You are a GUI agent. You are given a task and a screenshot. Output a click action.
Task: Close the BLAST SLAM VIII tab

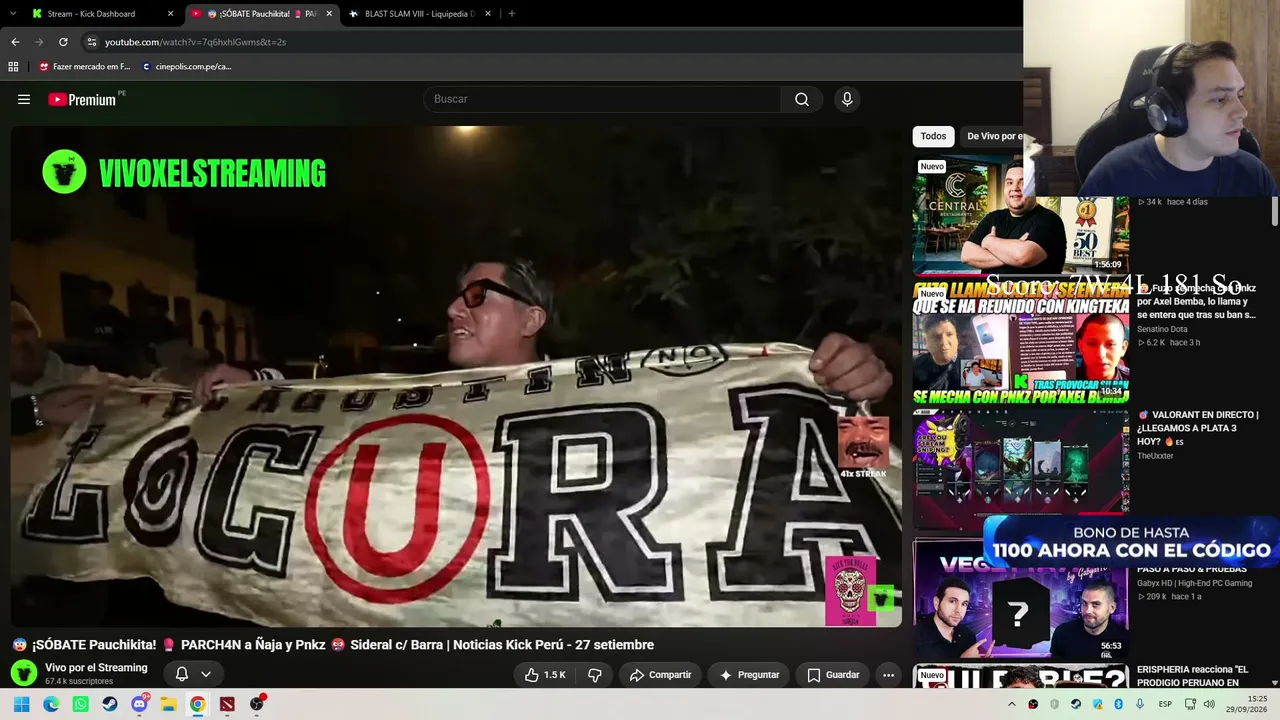(488, 14)
